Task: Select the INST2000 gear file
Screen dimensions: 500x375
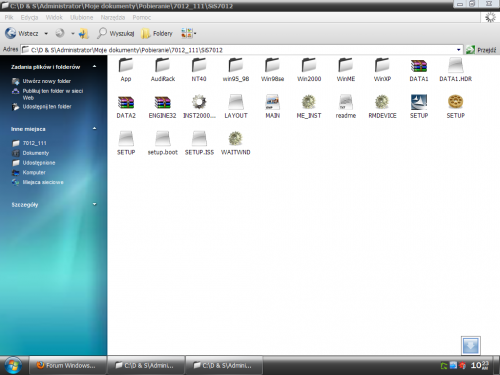Action: tap(199, 106)
